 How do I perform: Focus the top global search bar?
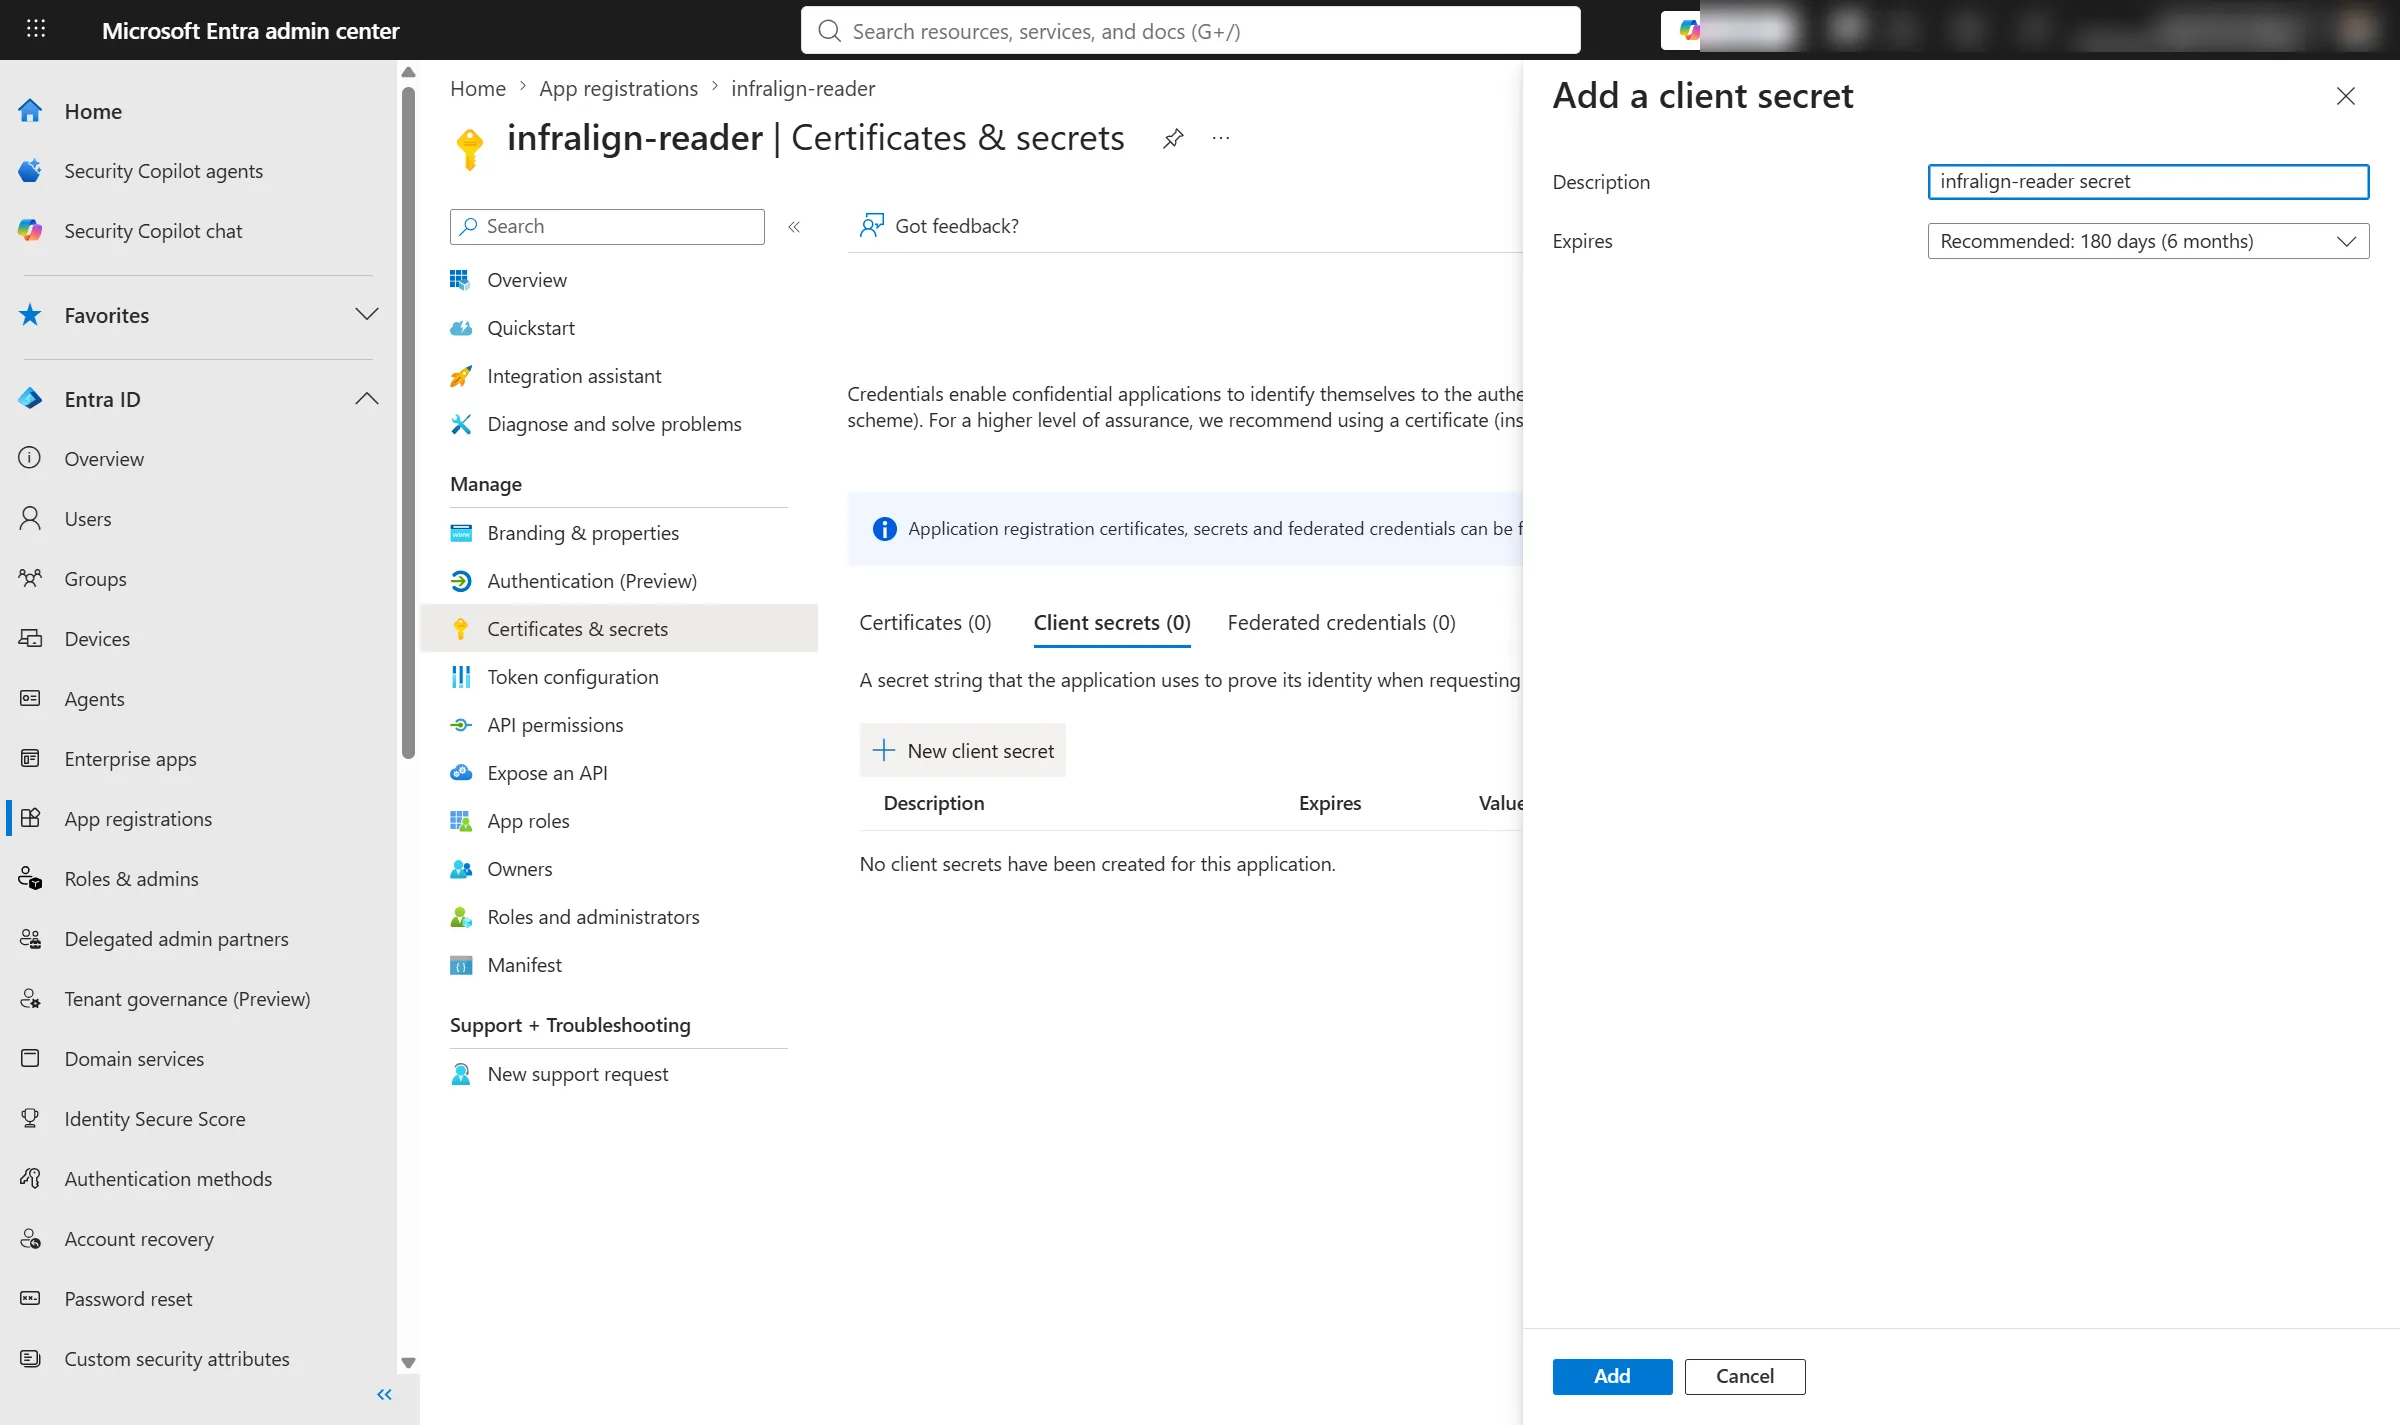pos(1190,31)
